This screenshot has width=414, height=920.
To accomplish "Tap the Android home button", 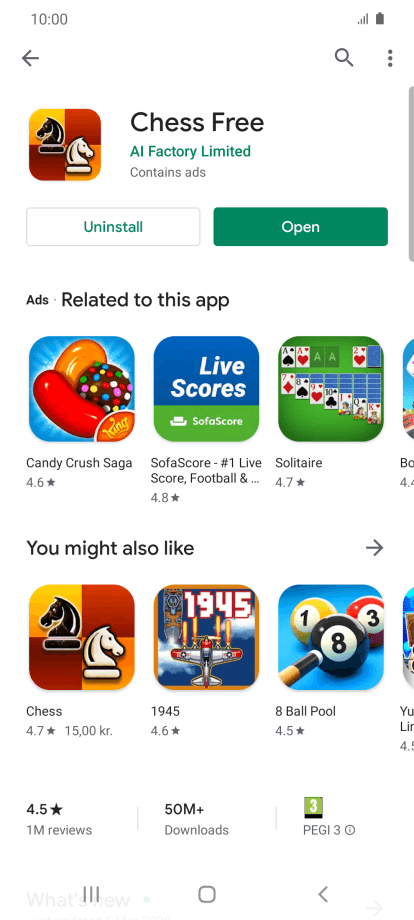I will (207, 894).
